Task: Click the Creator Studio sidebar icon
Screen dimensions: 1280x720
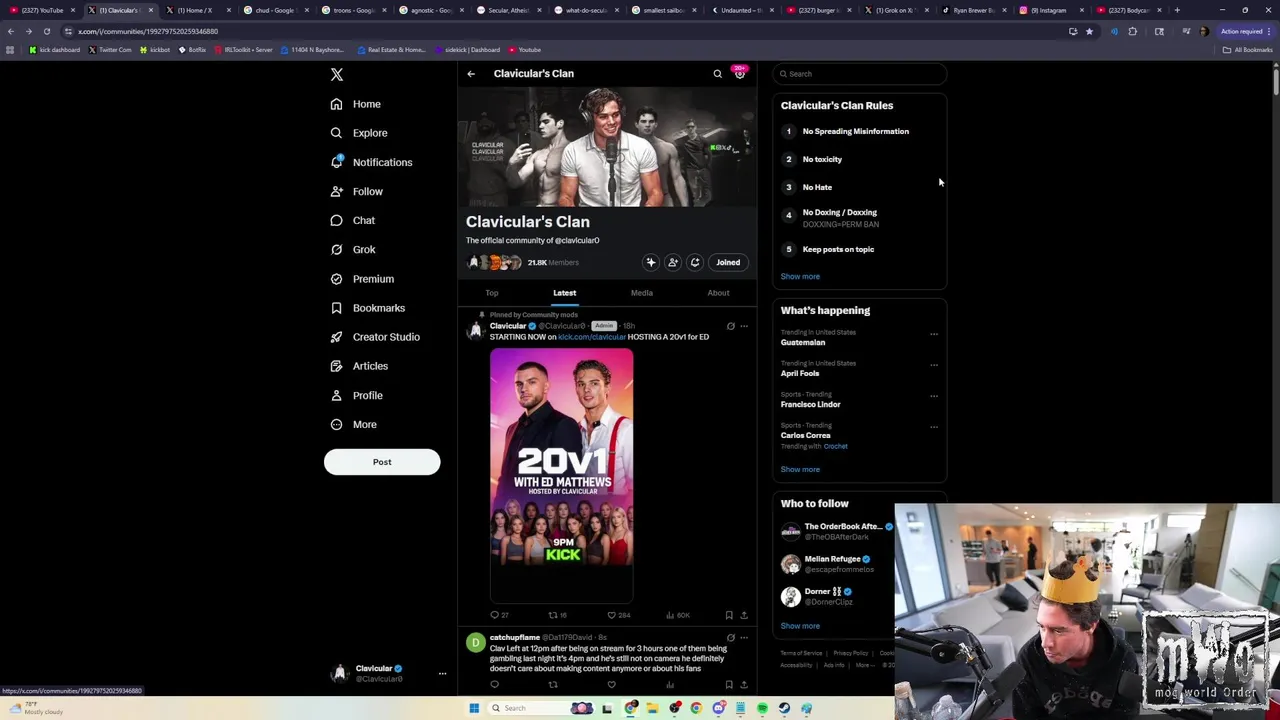Action: pos(336,337)
